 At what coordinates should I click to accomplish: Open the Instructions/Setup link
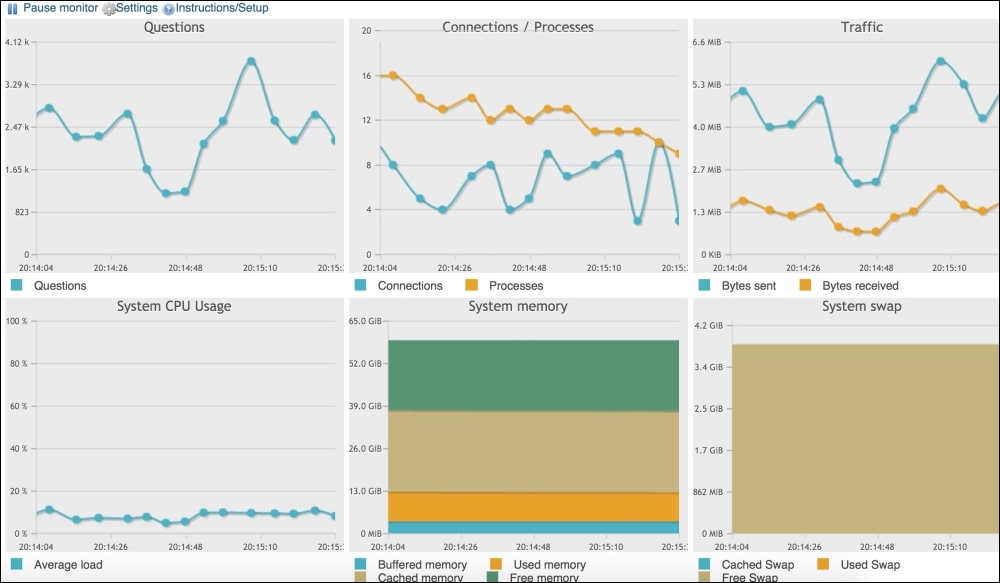(x=222, y=8)
